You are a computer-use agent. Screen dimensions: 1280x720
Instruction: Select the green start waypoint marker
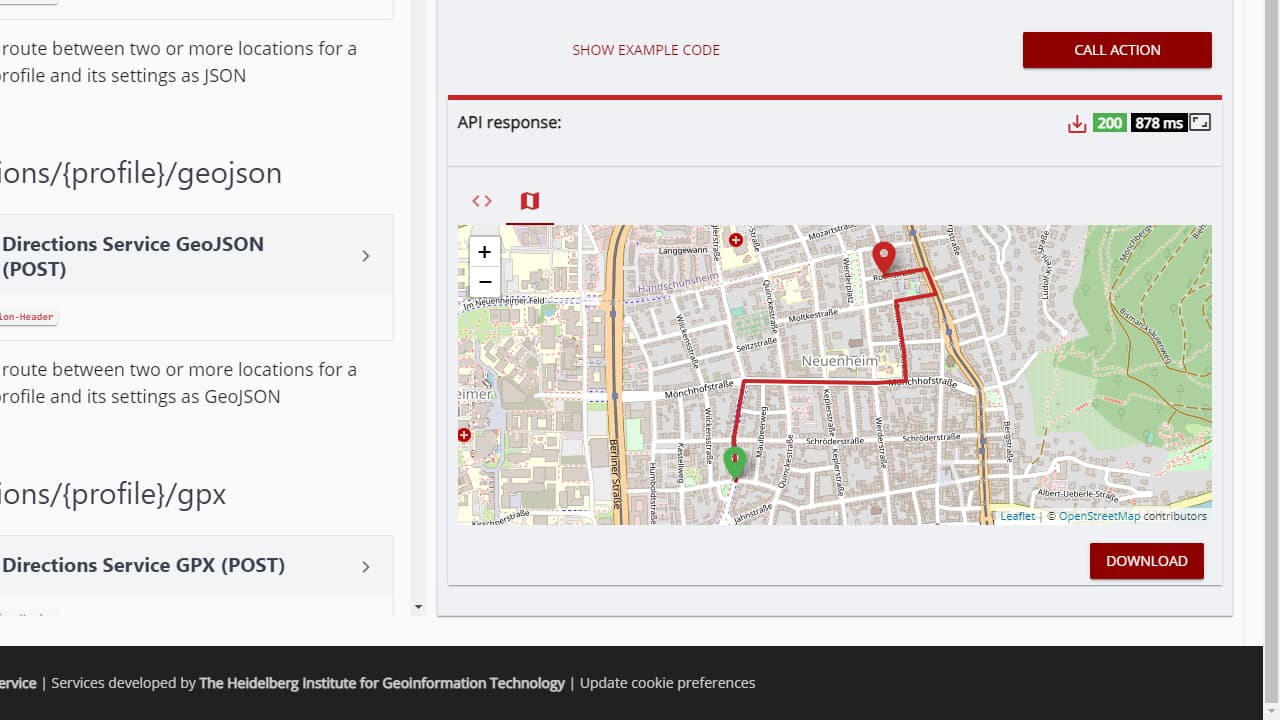click(x=735, y=458)
